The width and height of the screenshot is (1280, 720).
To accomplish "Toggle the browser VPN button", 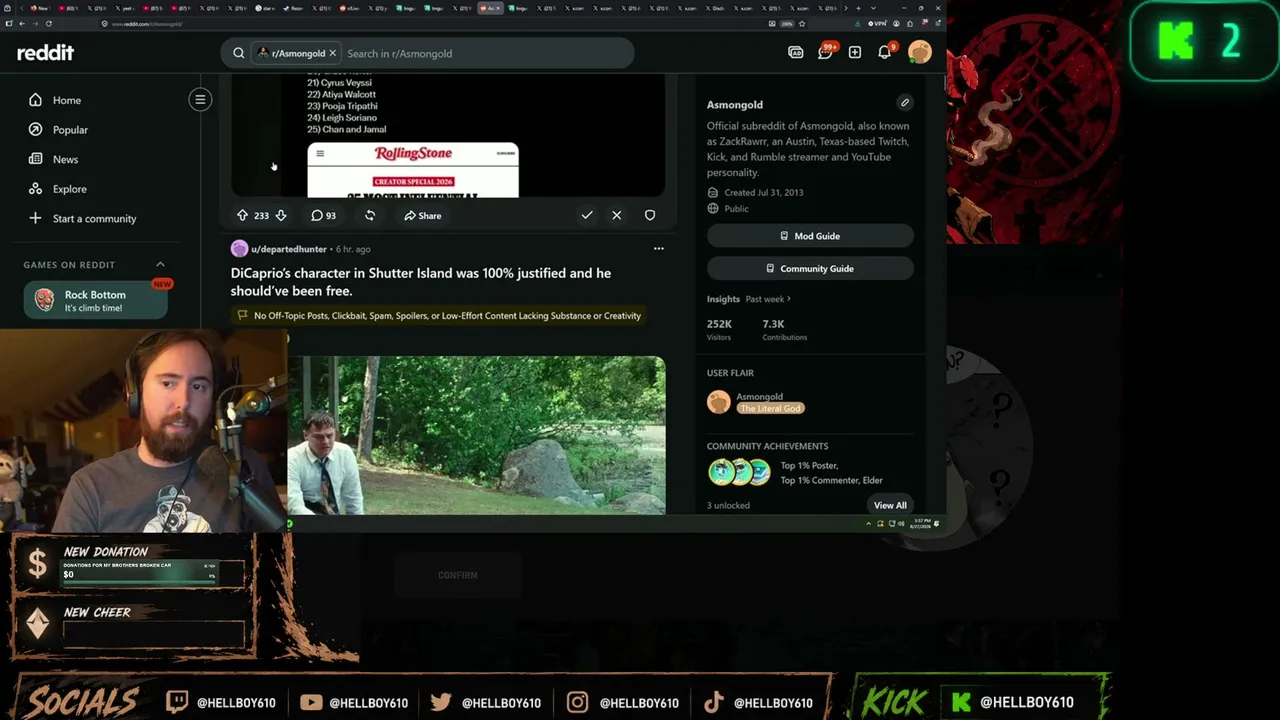I will point(876,23).
